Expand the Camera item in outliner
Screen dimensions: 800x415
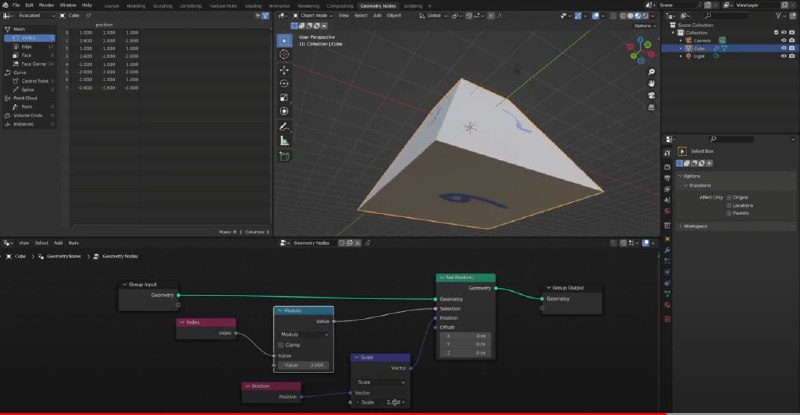point(681,40)
